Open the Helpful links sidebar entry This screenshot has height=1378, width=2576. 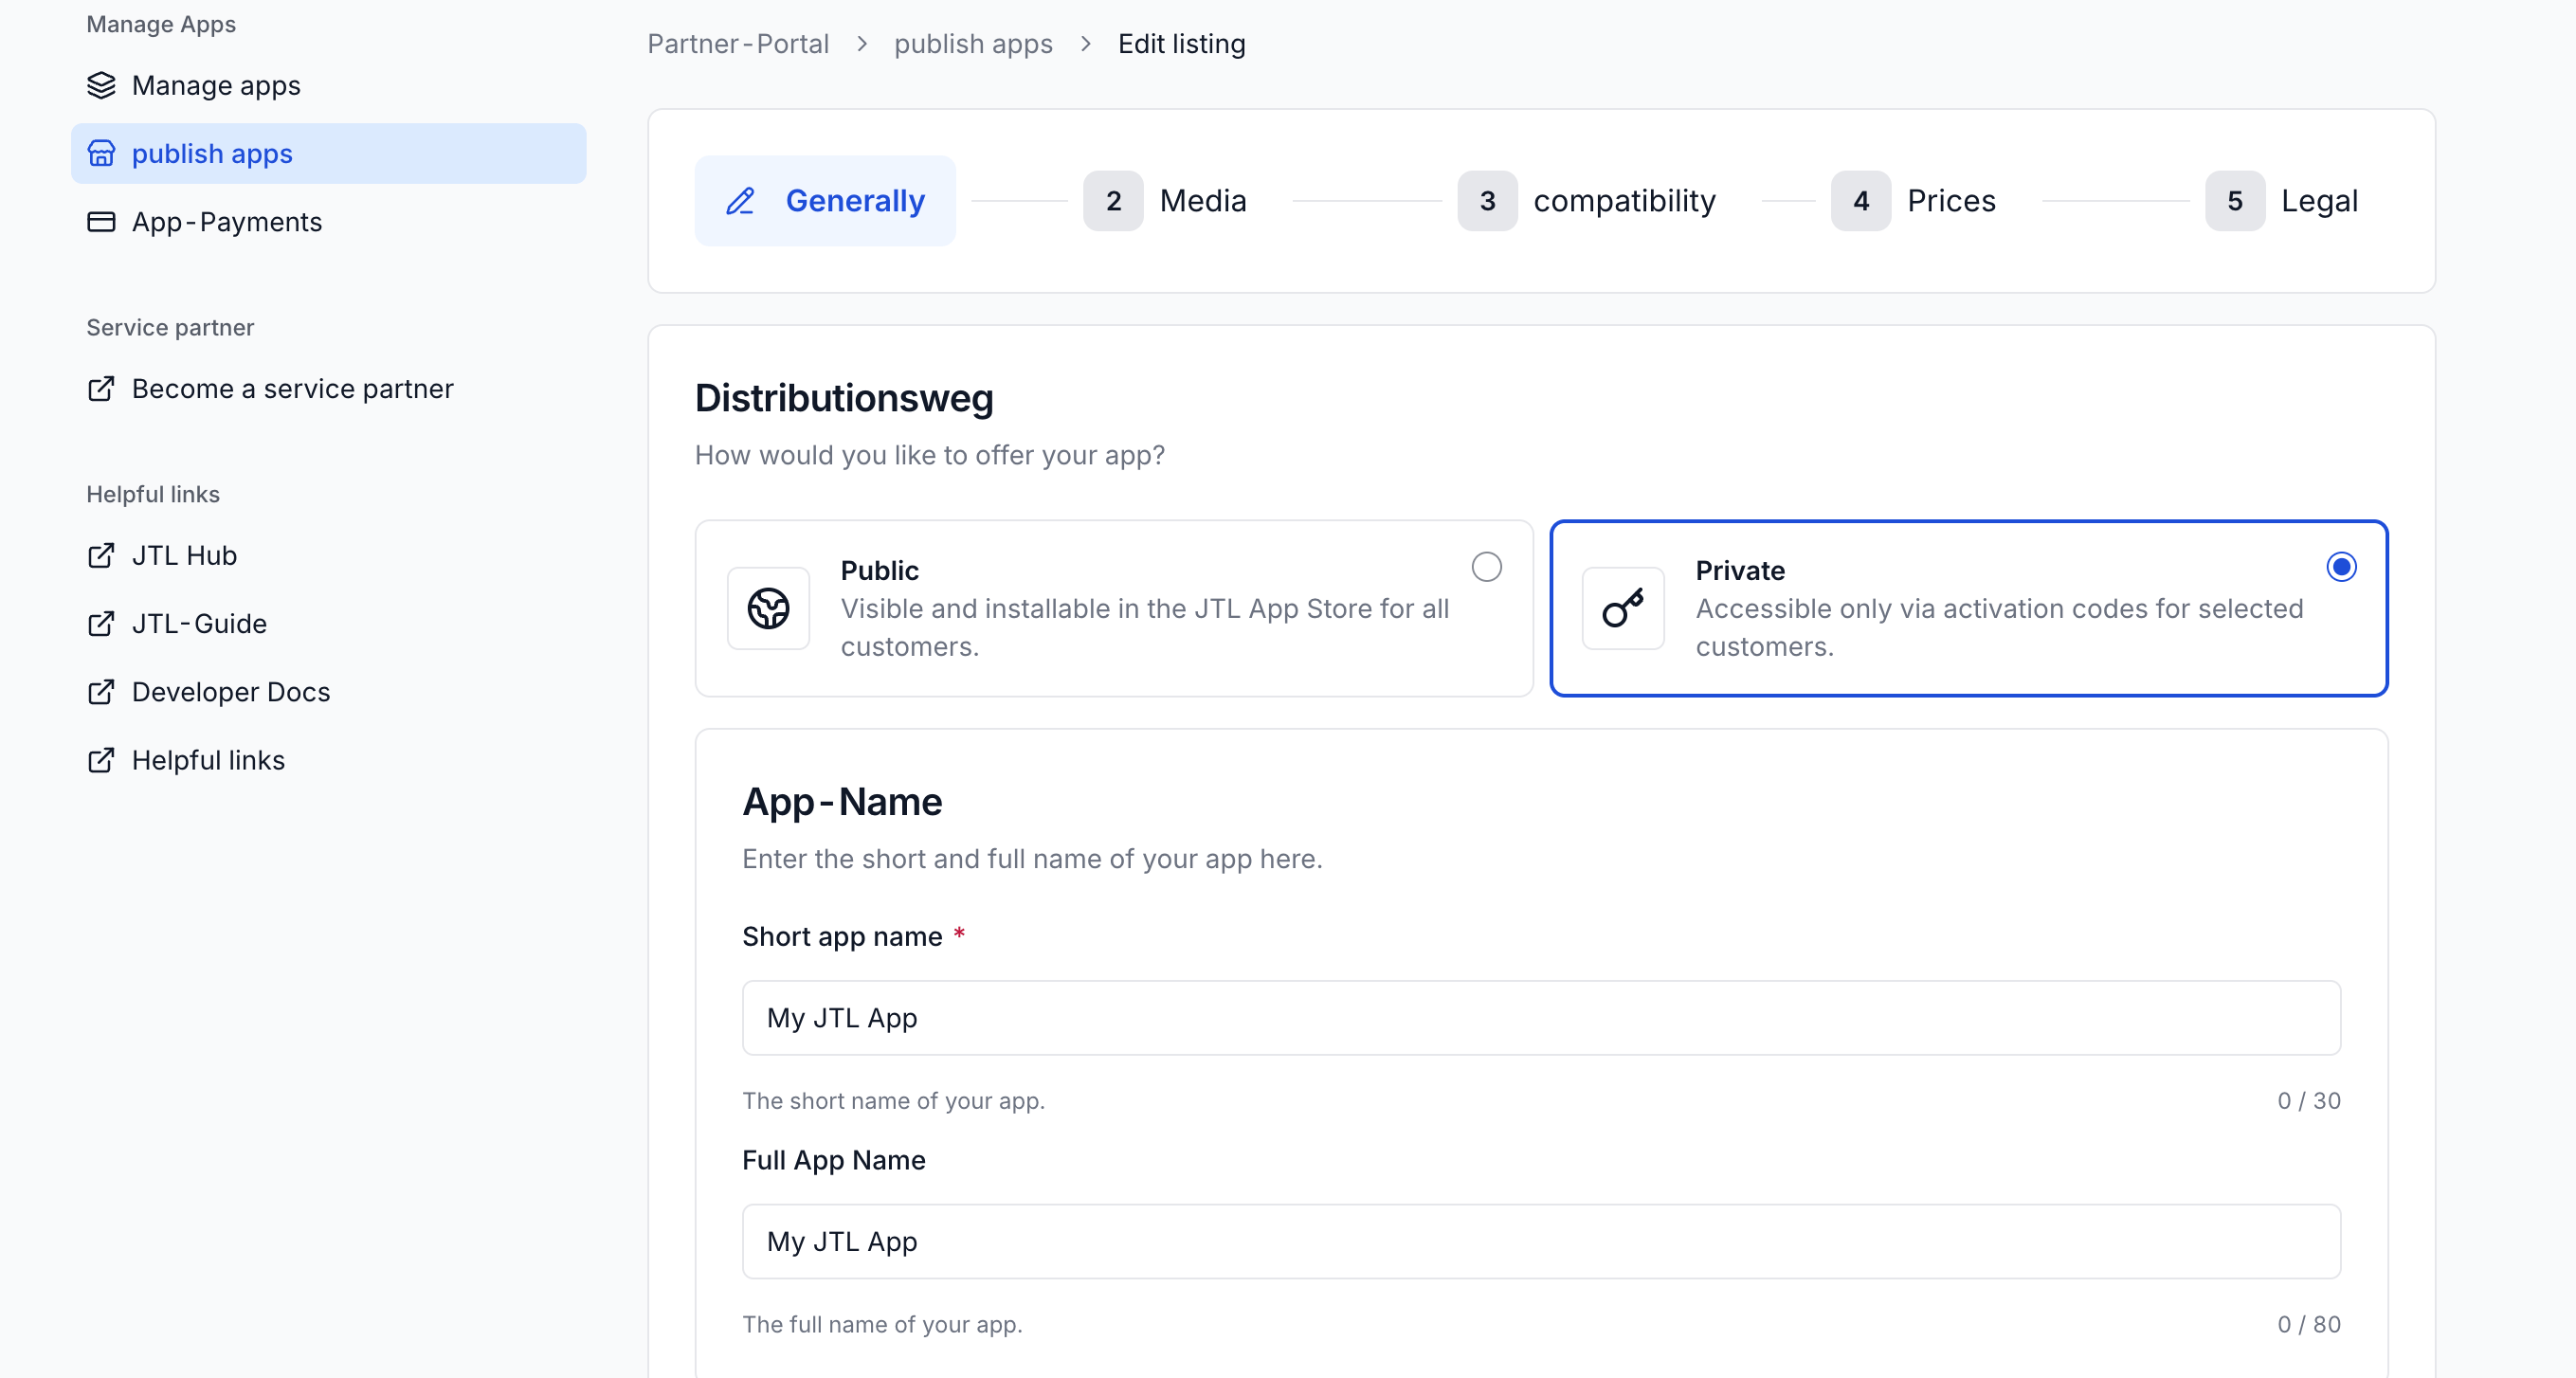click(x=328, y=760)
